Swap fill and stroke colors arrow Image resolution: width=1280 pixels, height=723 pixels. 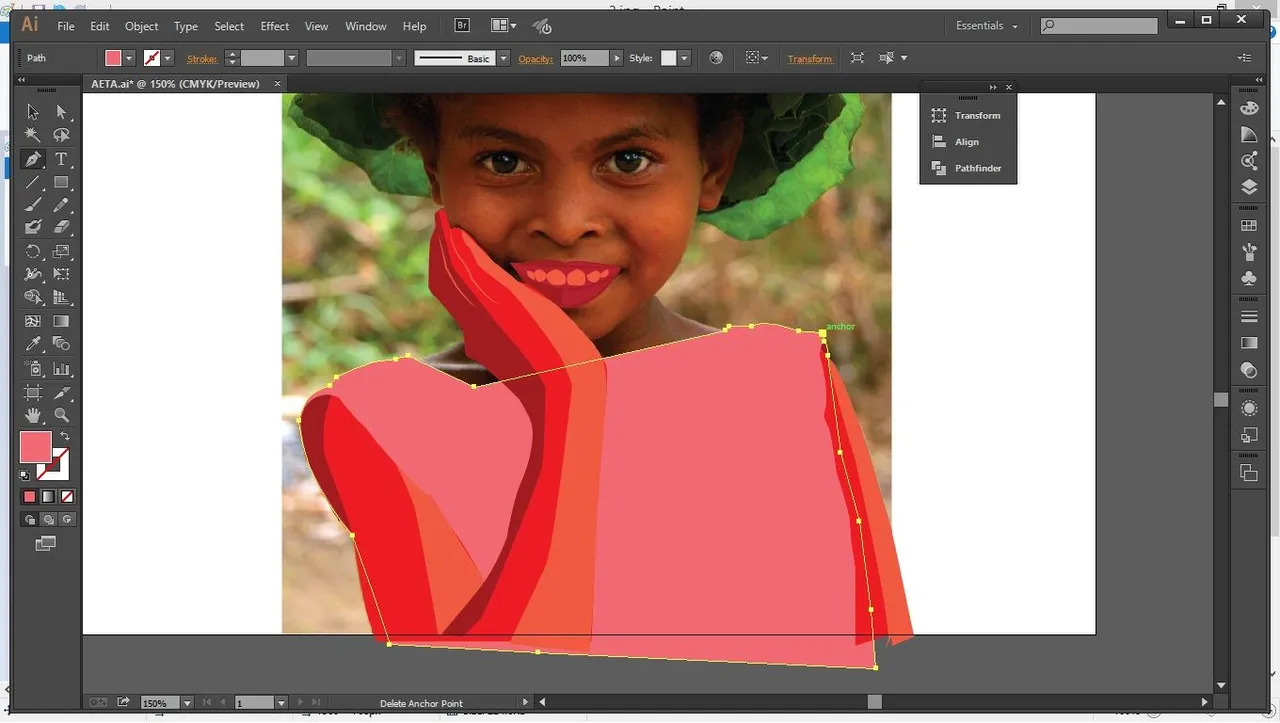click(65, 437)
